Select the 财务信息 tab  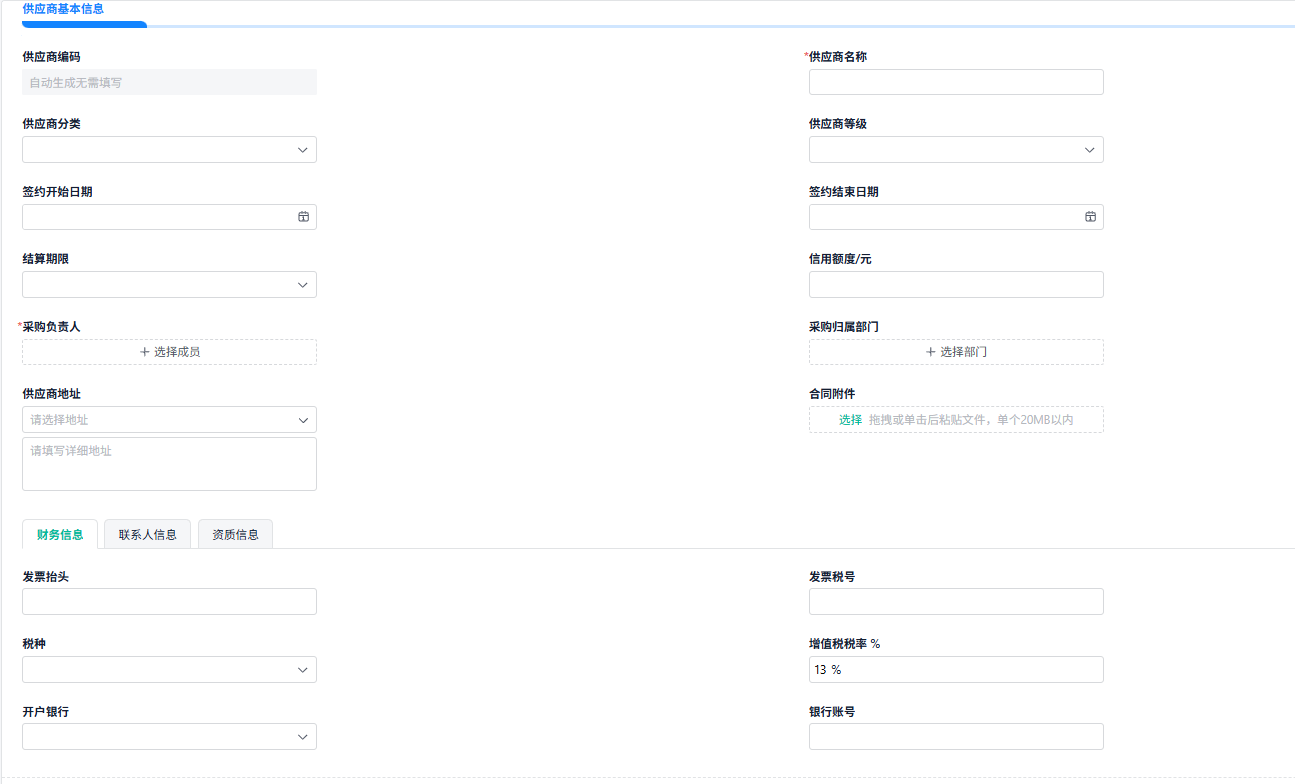point(60,535)
